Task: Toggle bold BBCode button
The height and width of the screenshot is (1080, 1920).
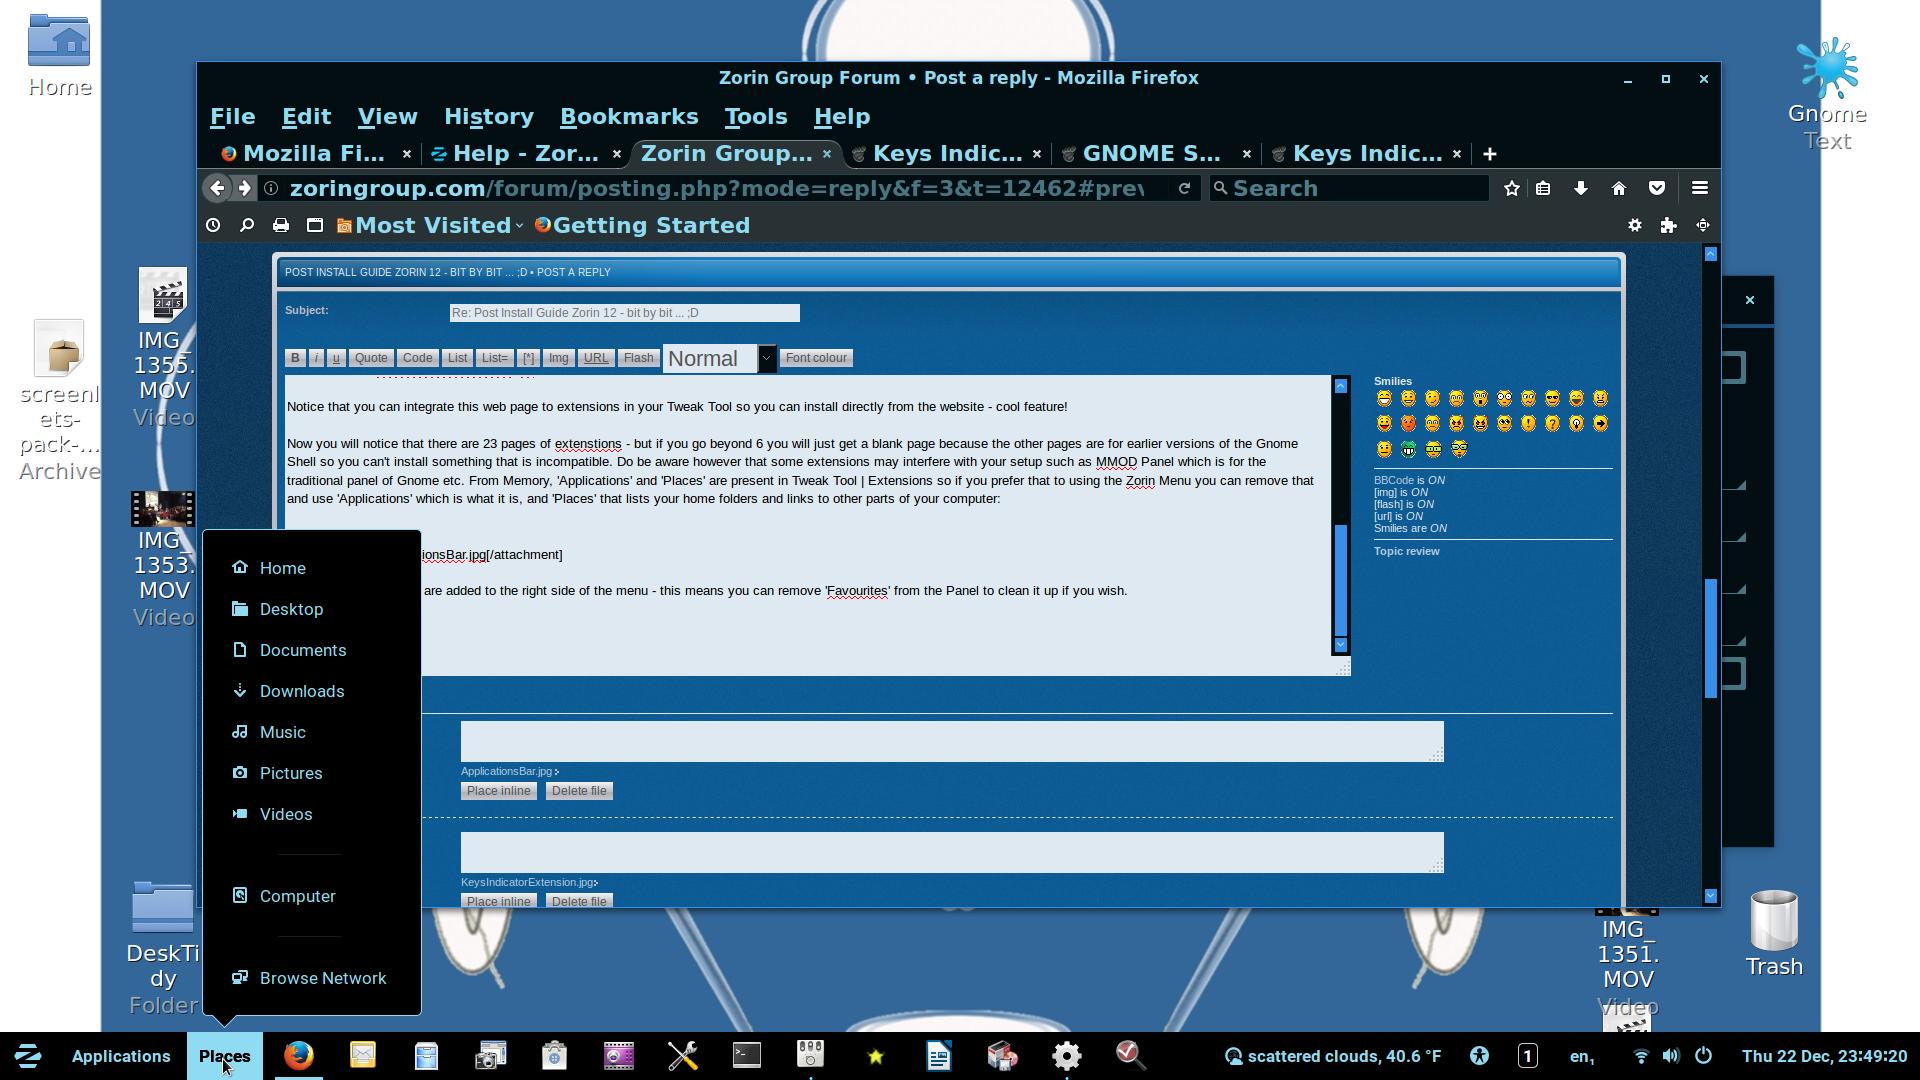Action: [295, 358]
